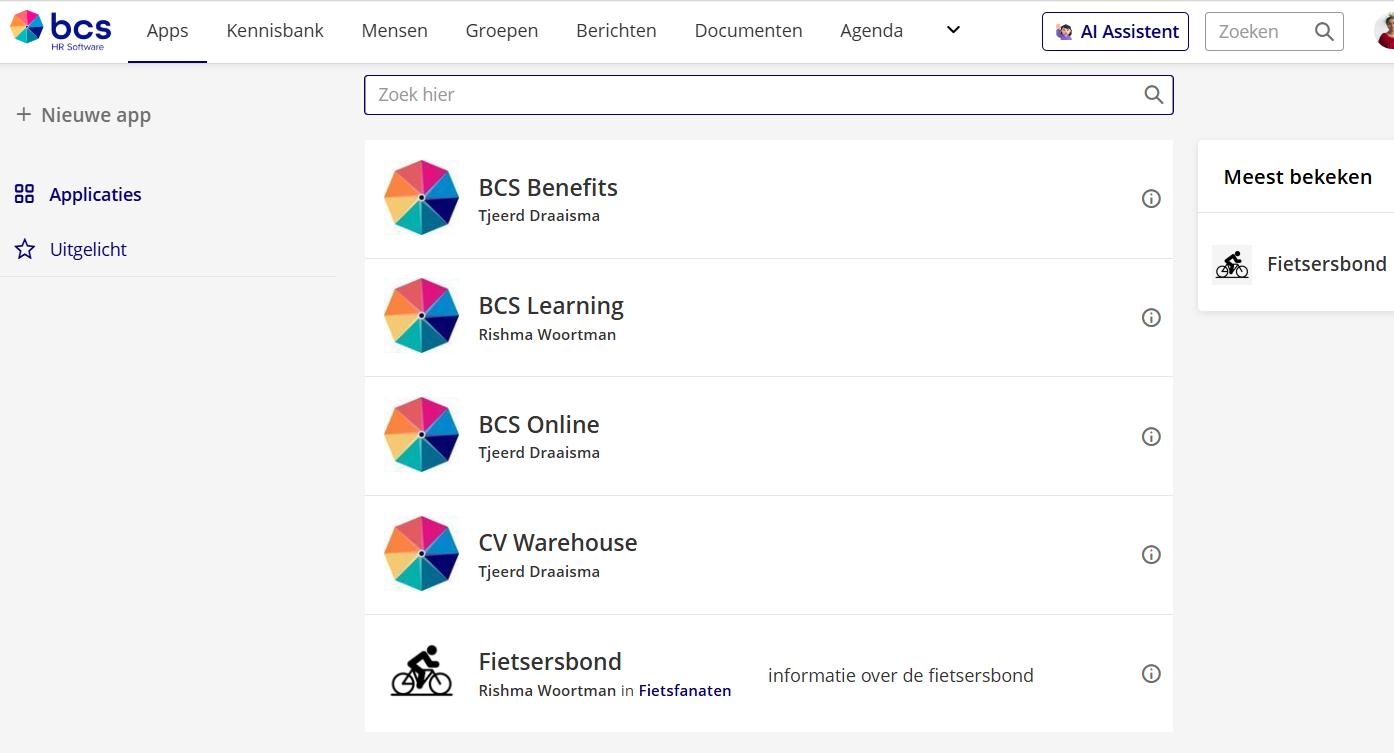Click the Meest bekeken heading

[1298, 177]
